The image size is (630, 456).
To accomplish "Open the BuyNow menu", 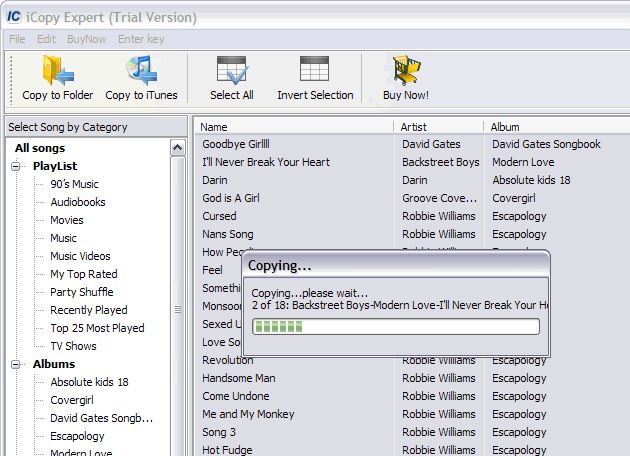I will pos(86,39).
